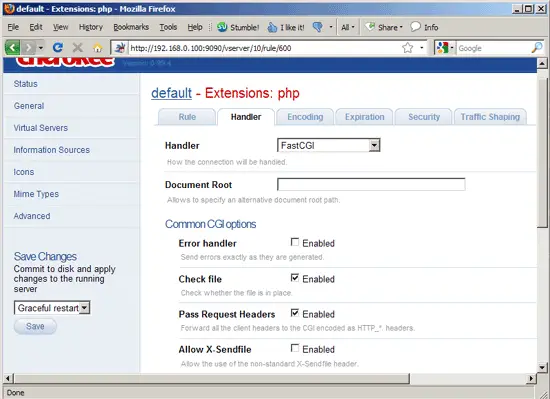Click the vertical scrollbar up arrow
This screenshot has width=550, height=399.
[x=542, y=63]
